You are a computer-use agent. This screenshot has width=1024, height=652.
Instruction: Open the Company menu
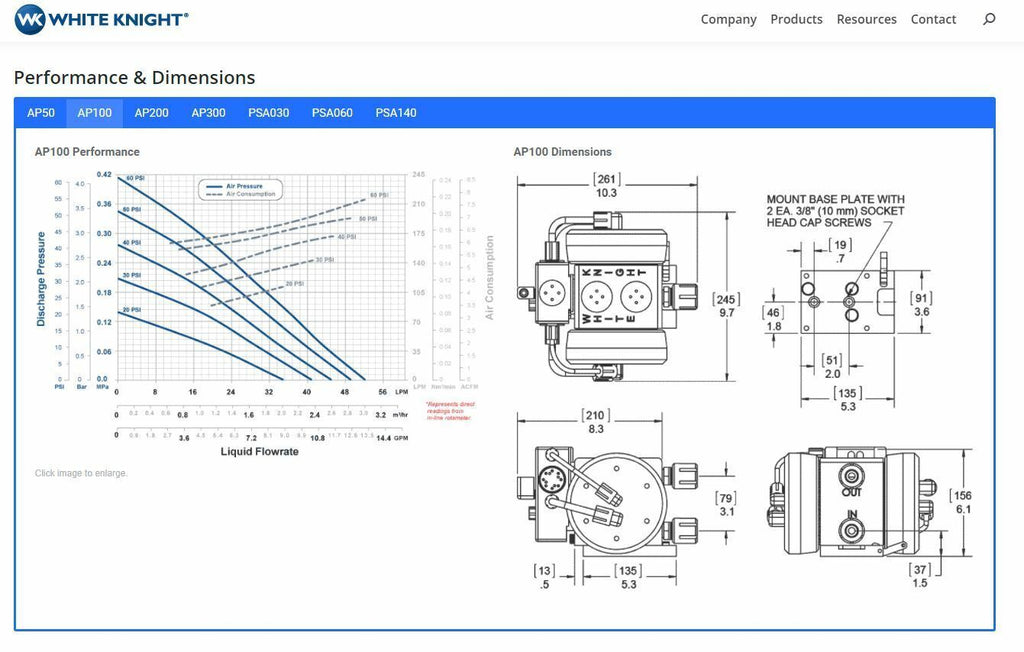click(x=728, y=19)
